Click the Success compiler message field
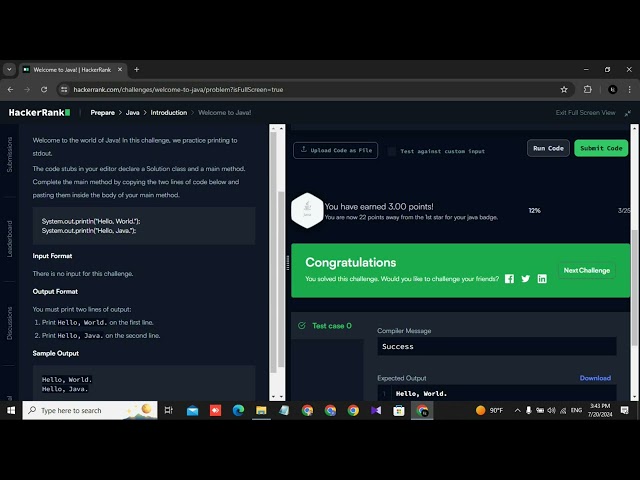Screen dimensions: 640x480 [x=497, y=347]
